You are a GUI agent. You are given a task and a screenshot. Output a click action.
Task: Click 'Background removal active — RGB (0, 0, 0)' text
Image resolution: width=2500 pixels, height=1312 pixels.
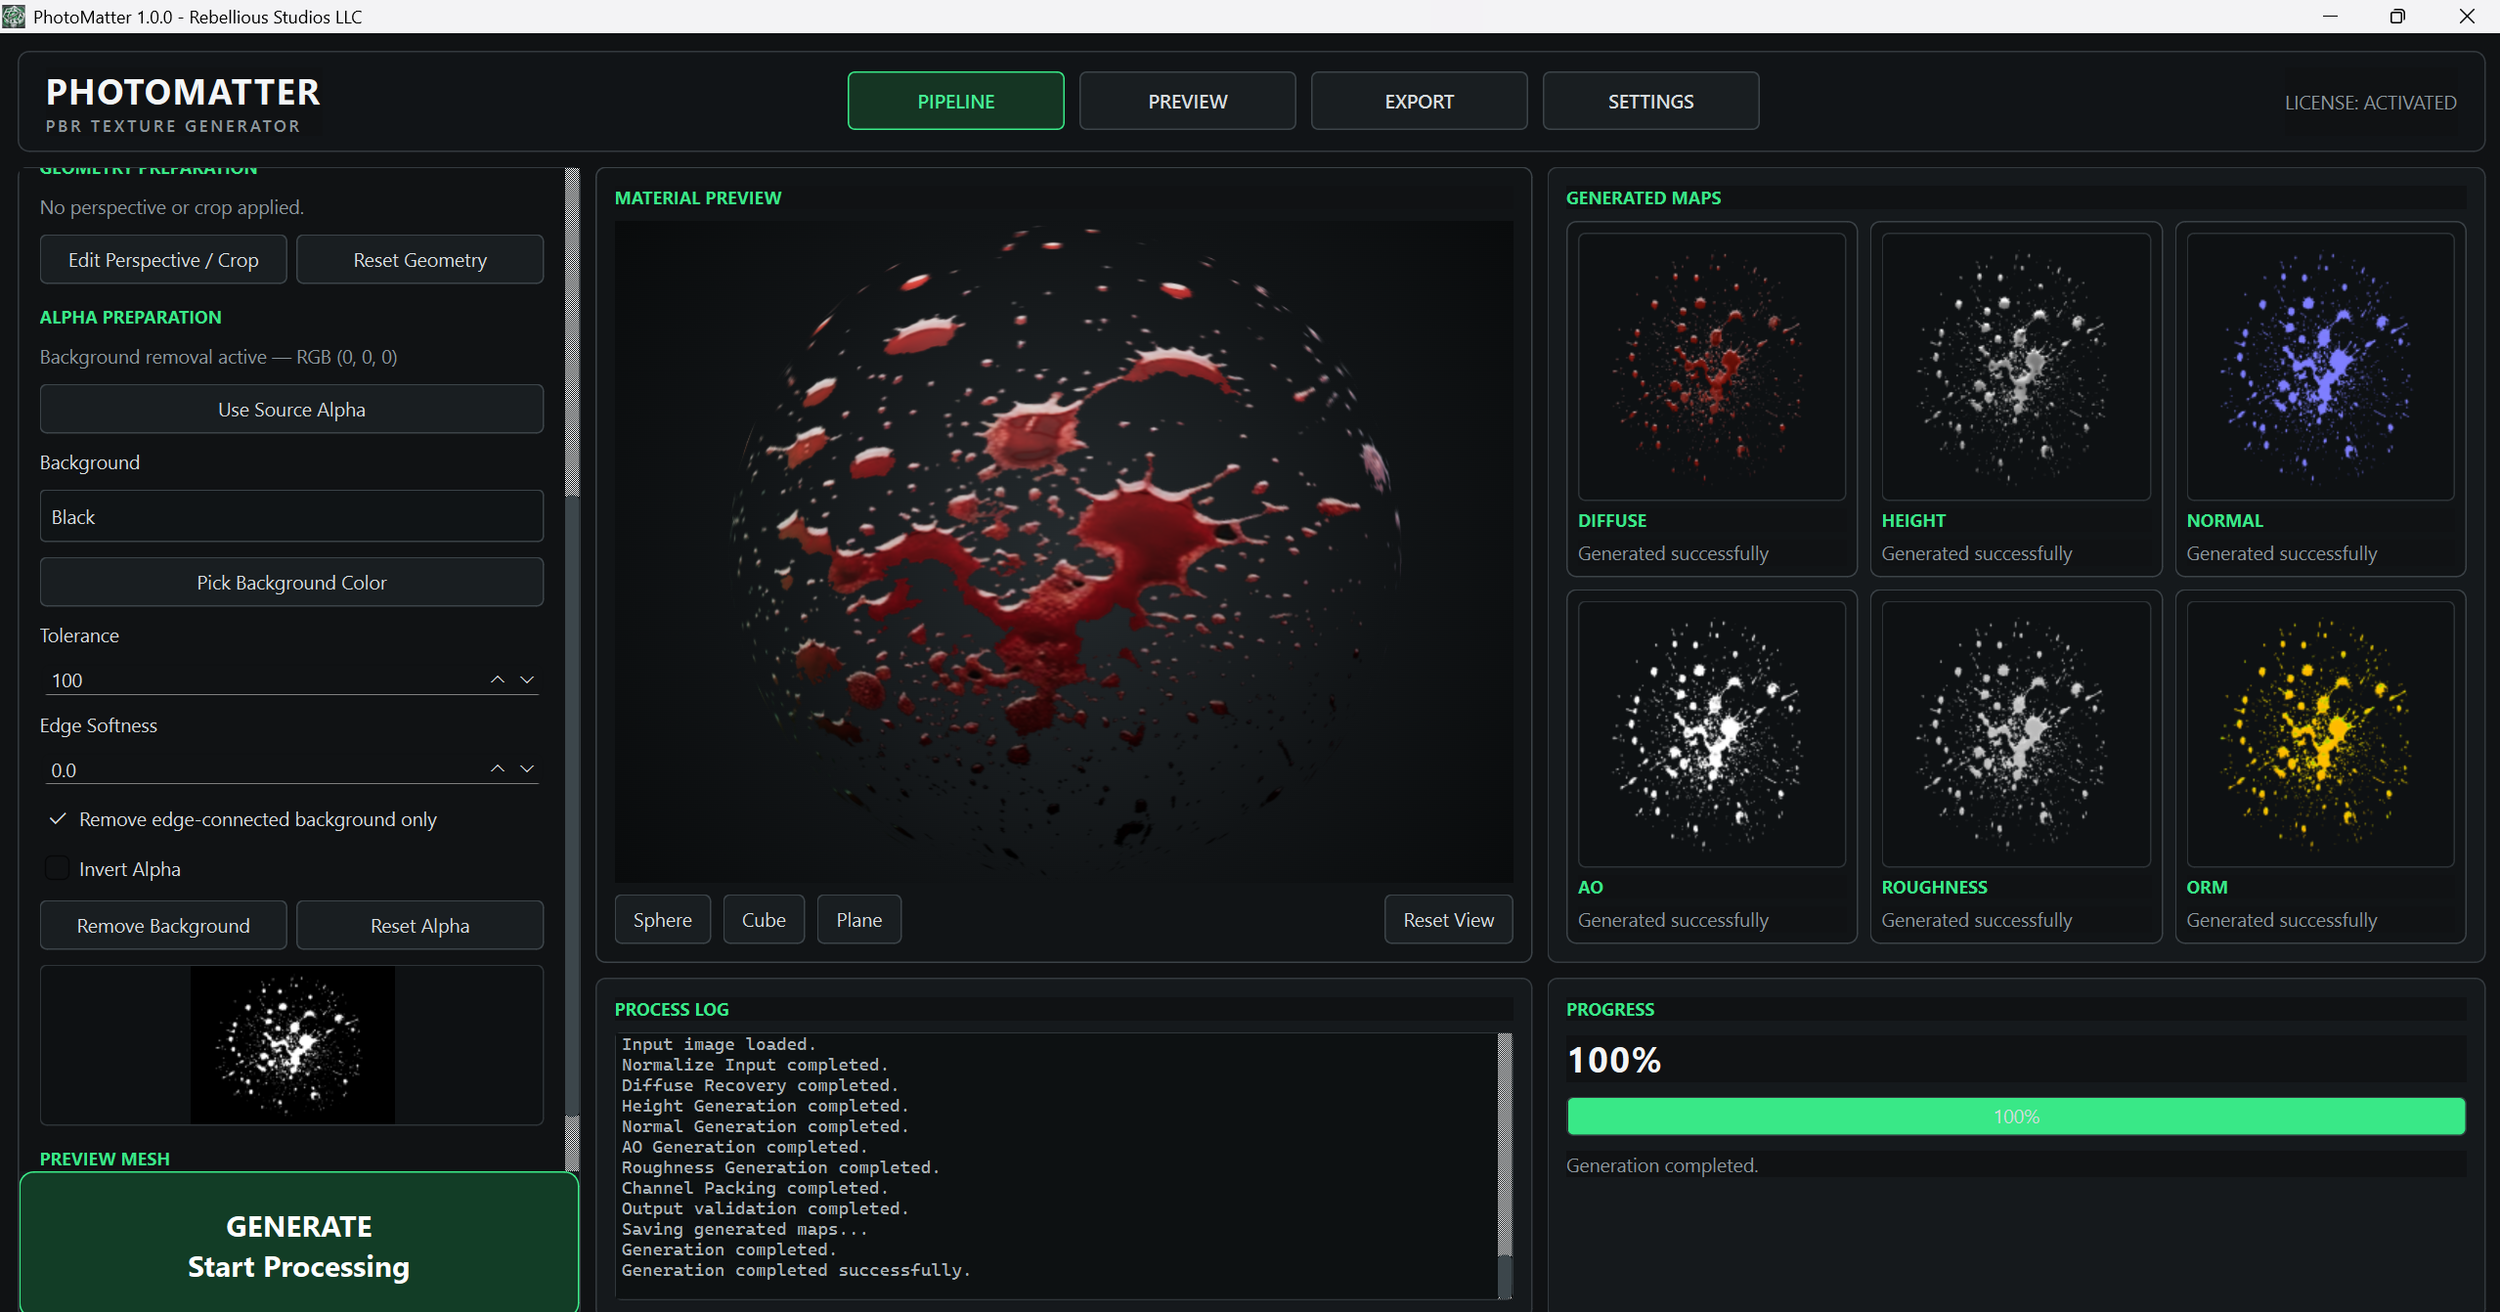pyautogui.click(x=218, y=357)
